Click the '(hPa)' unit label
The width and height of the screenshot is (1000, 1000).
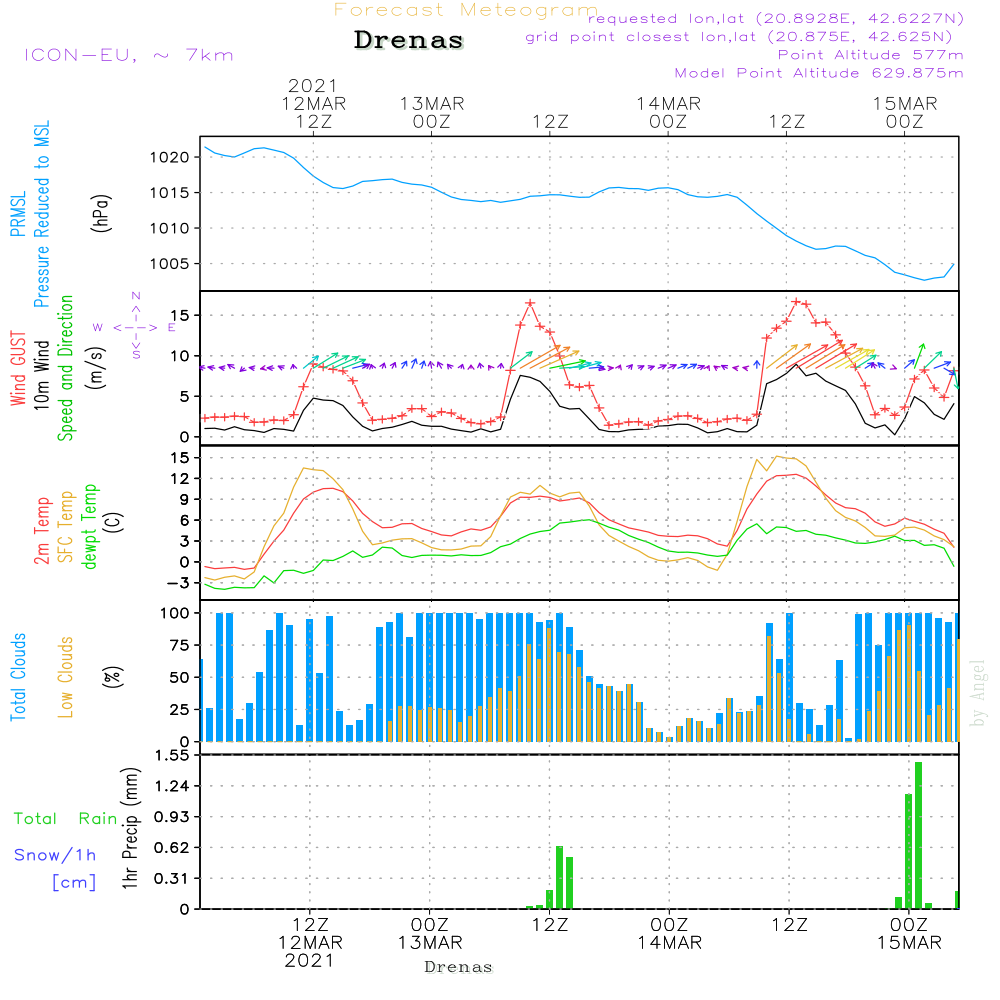tap(101, 213)
